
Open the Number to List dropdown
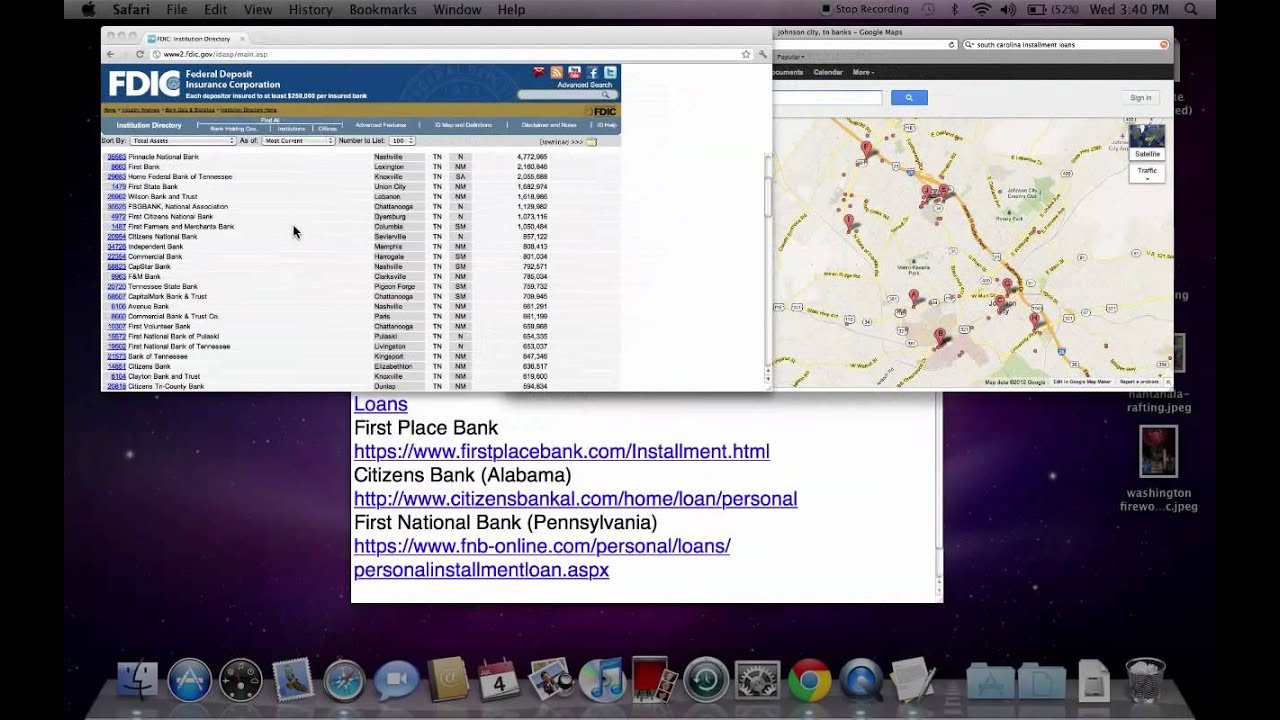point(402,141)
